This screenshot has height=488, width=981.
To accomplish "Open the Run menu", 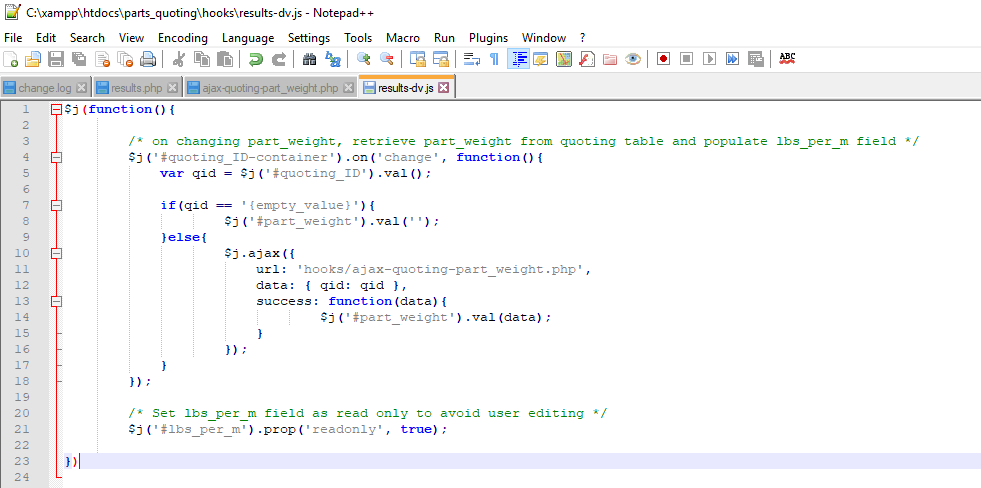I will point(444,38).
